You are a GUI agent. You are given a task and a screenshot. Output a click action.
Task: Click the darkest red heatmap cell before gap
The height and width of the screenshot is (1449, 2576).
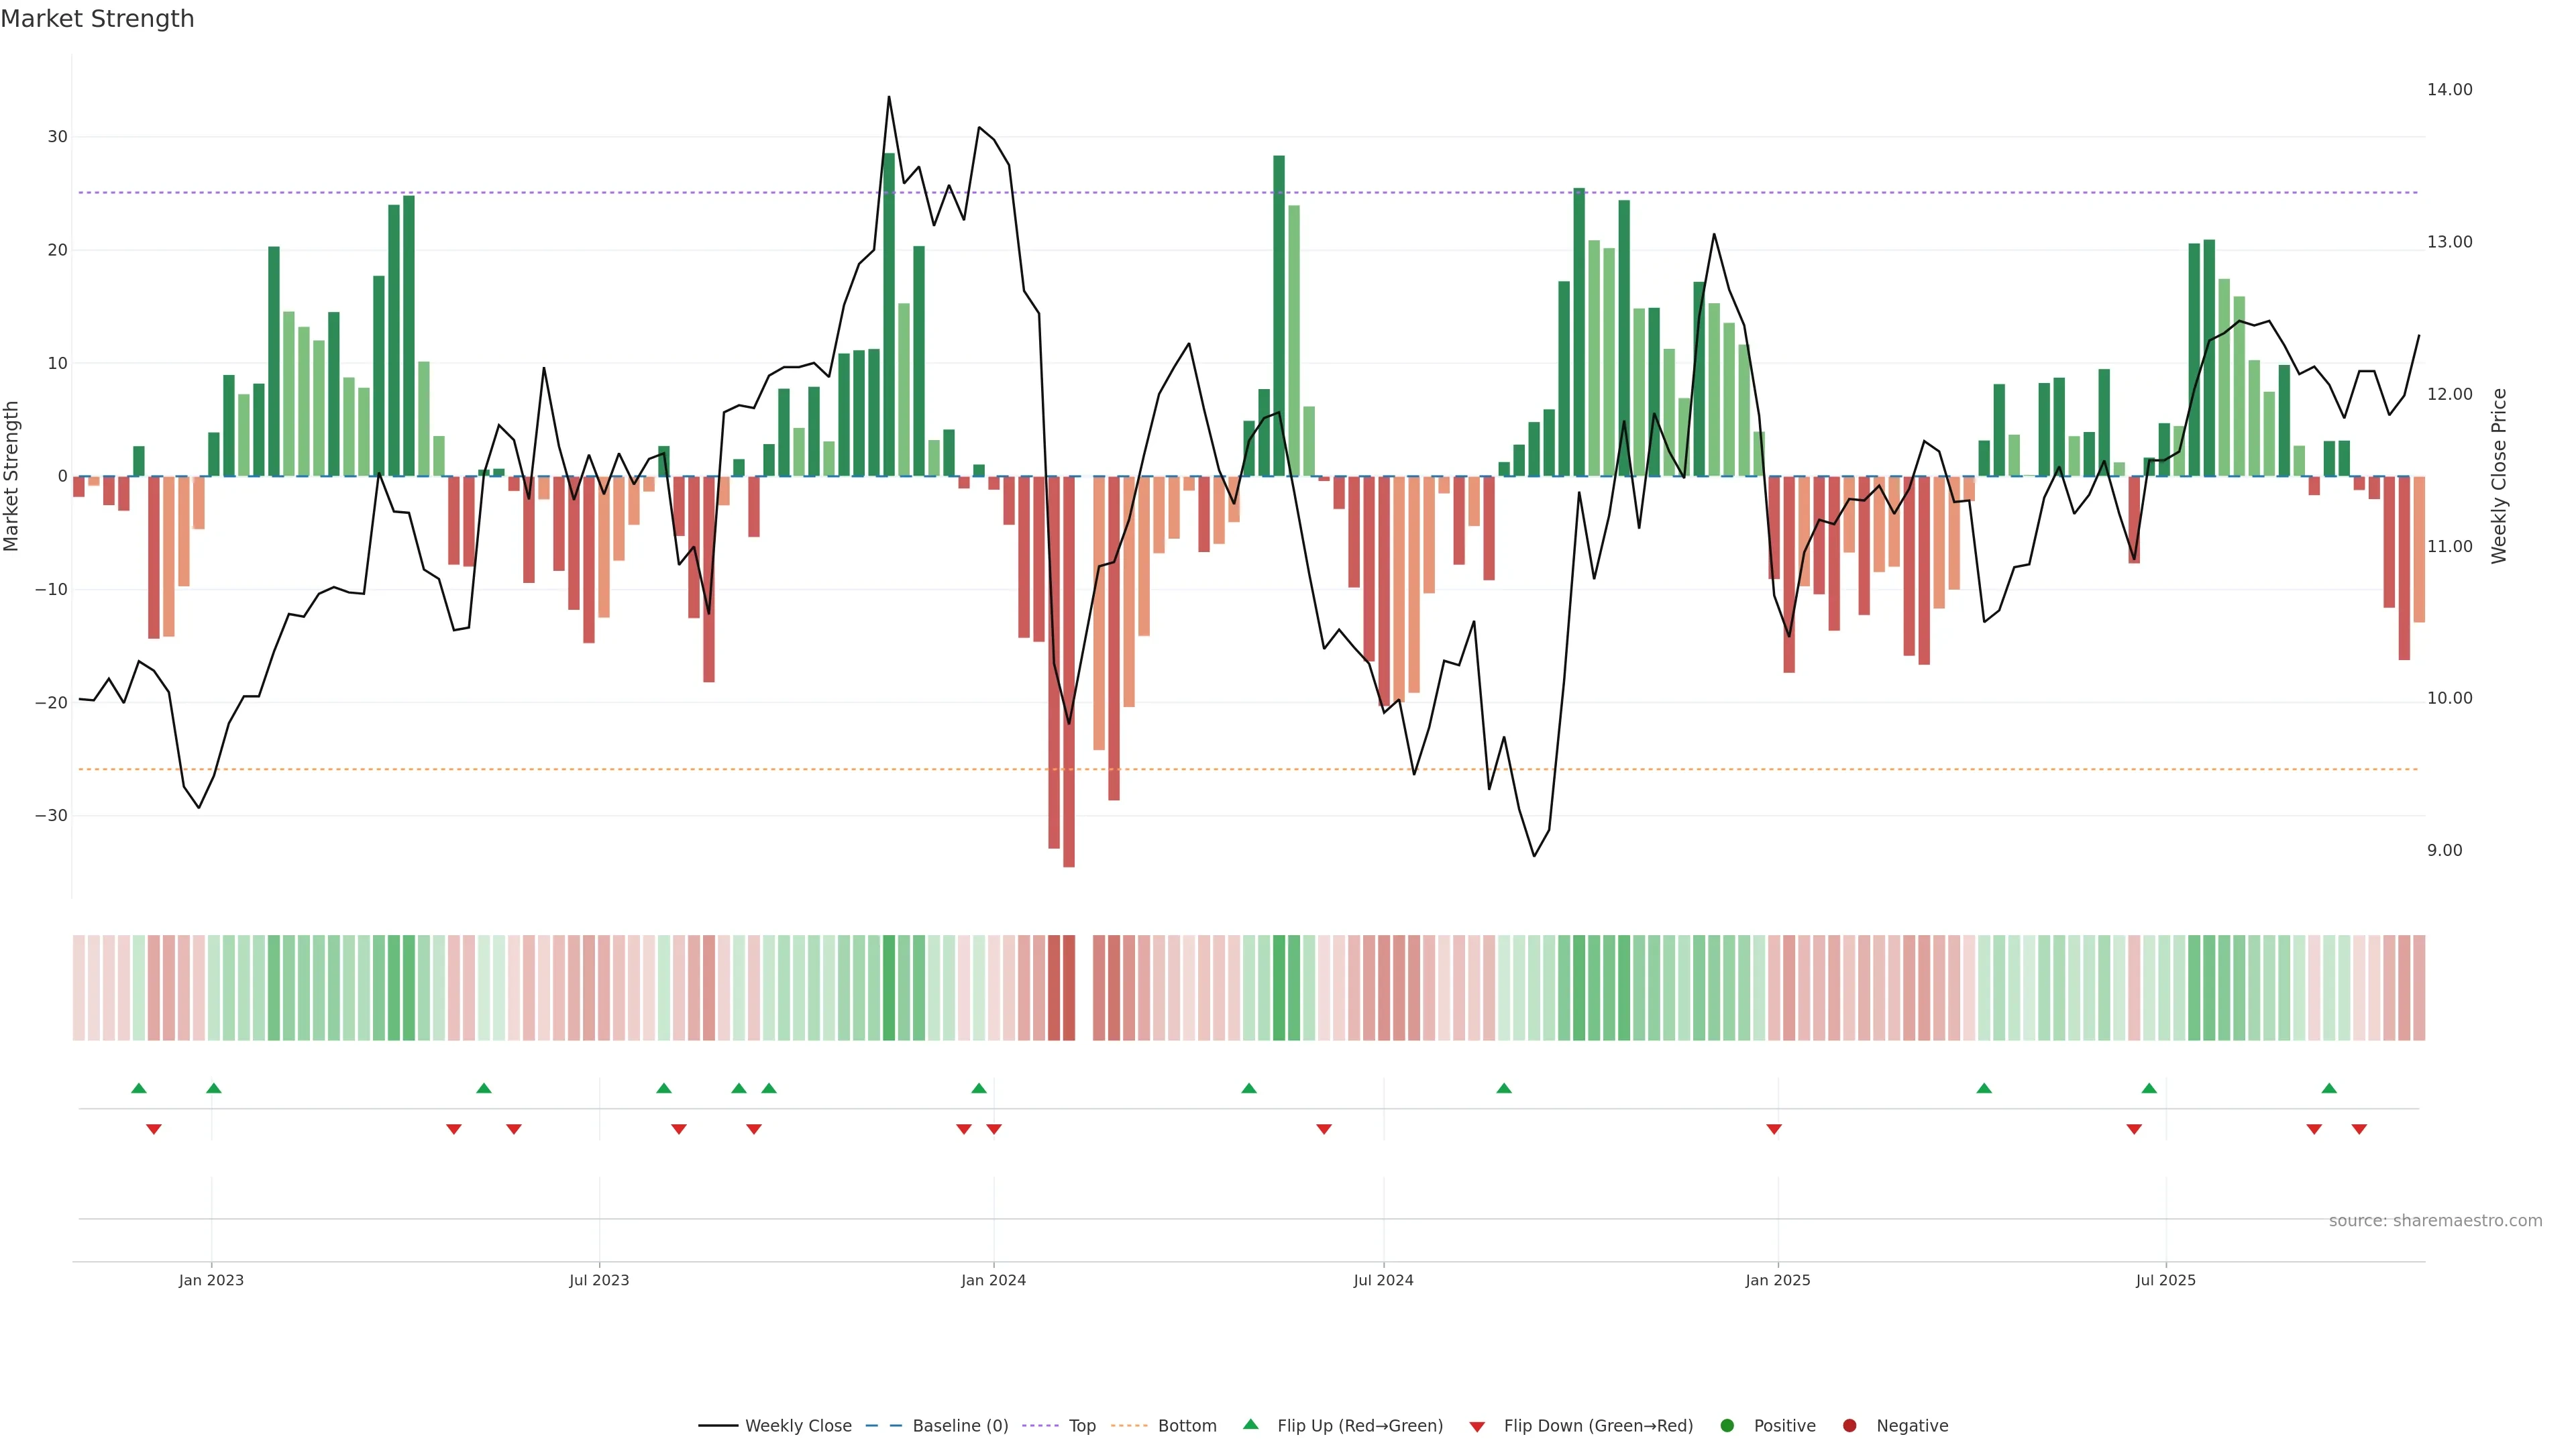1069,988
